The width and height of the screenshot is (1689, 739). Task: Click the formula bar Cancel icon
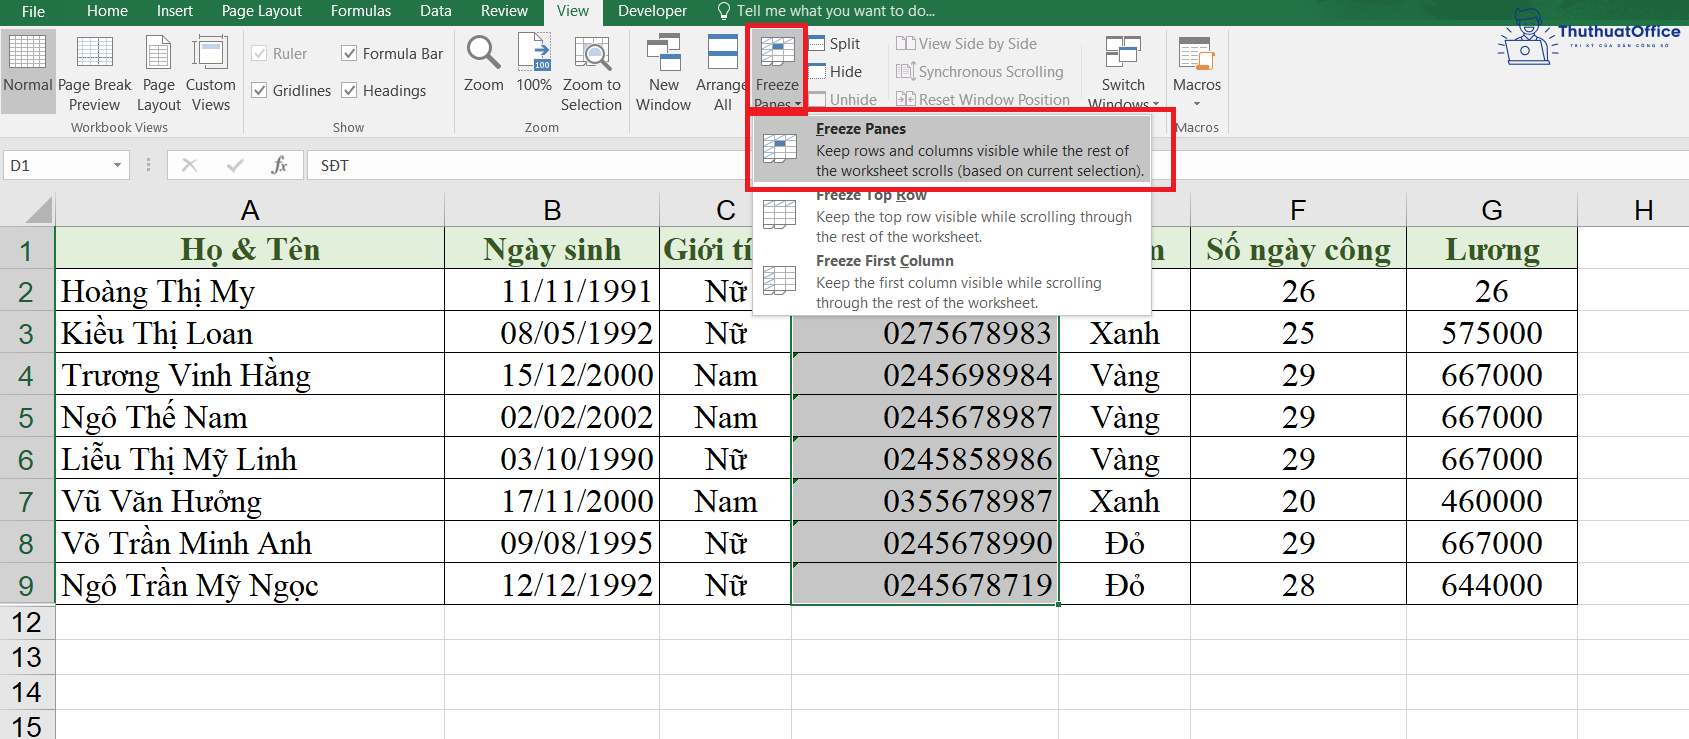pyautogui.click(x=189, y=165)
